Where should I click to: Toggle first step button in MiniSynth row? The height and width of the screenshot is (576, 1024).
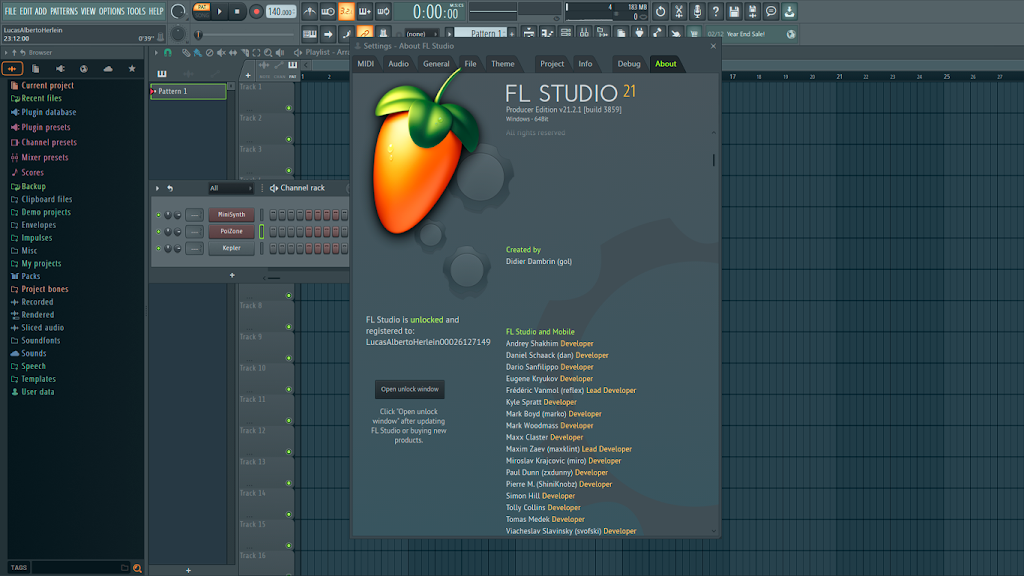point(273,214)
